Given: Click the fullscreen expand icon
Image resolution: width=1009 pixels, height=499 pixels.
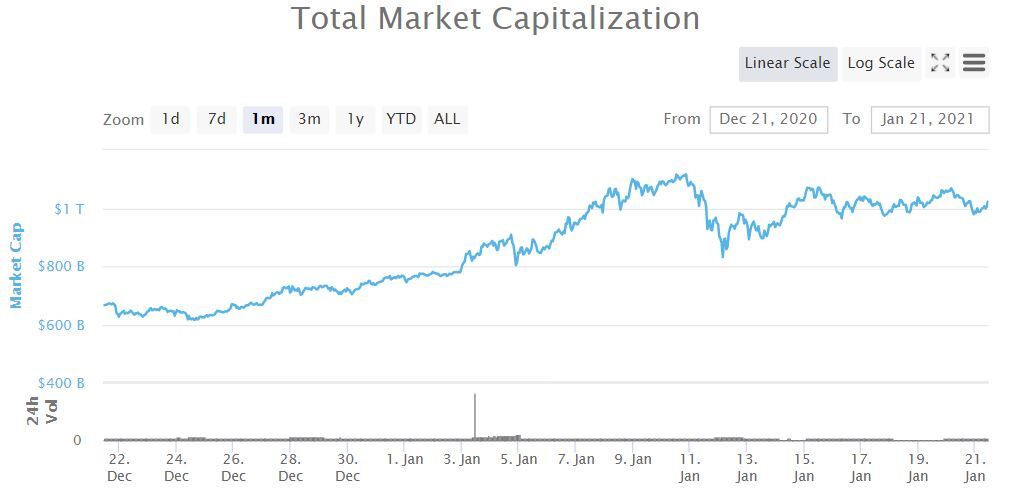Looking at the screenshot, I should 940,63.
